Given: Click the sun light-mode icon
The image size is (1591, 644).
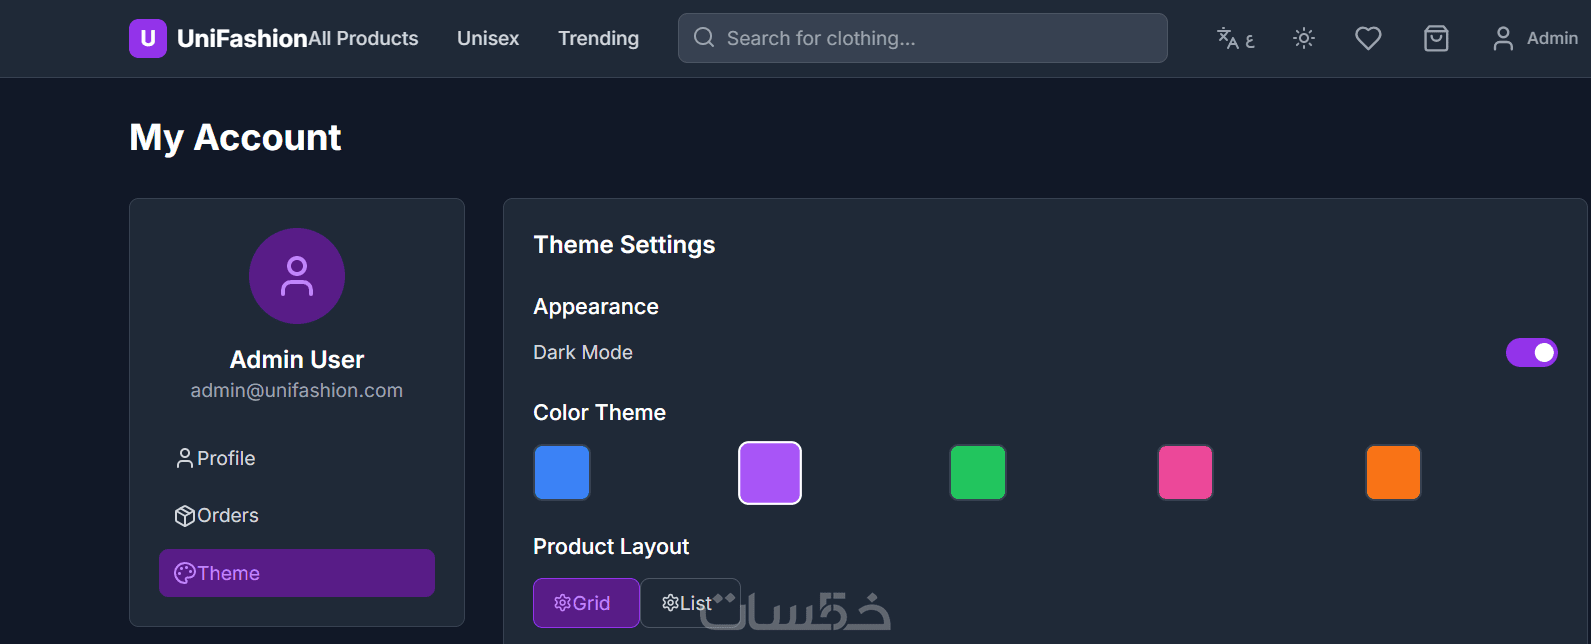Looking at the screenshot, I should point(1303,39).
